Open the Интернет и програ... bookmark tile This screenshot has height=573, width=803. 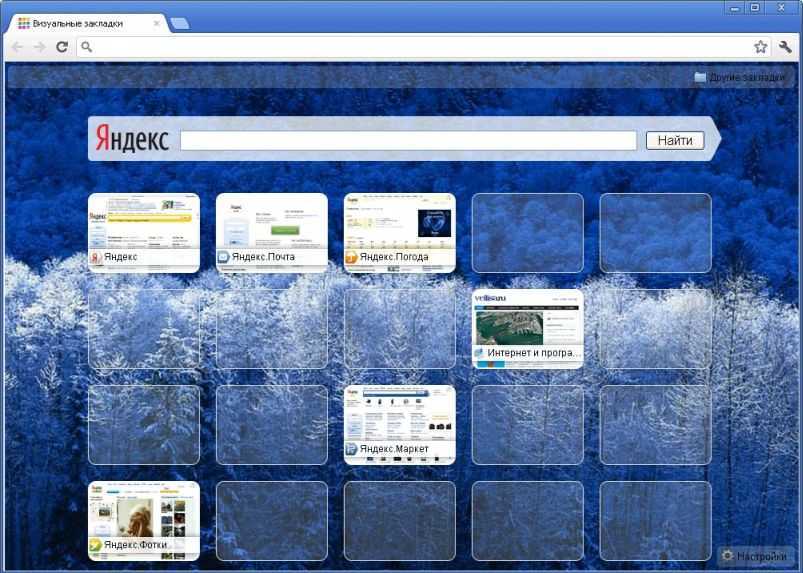pyautogui.click(x=528, y=328)
